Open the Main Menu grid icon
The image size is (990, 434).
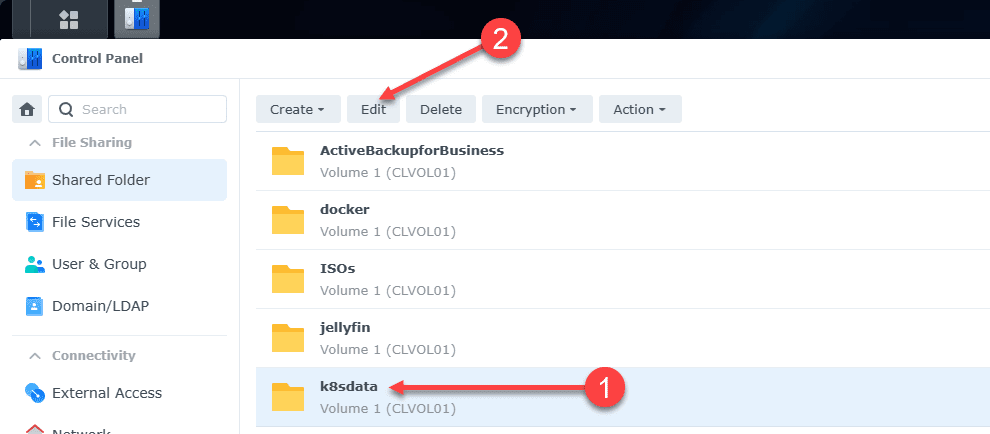tap(69, 19)
